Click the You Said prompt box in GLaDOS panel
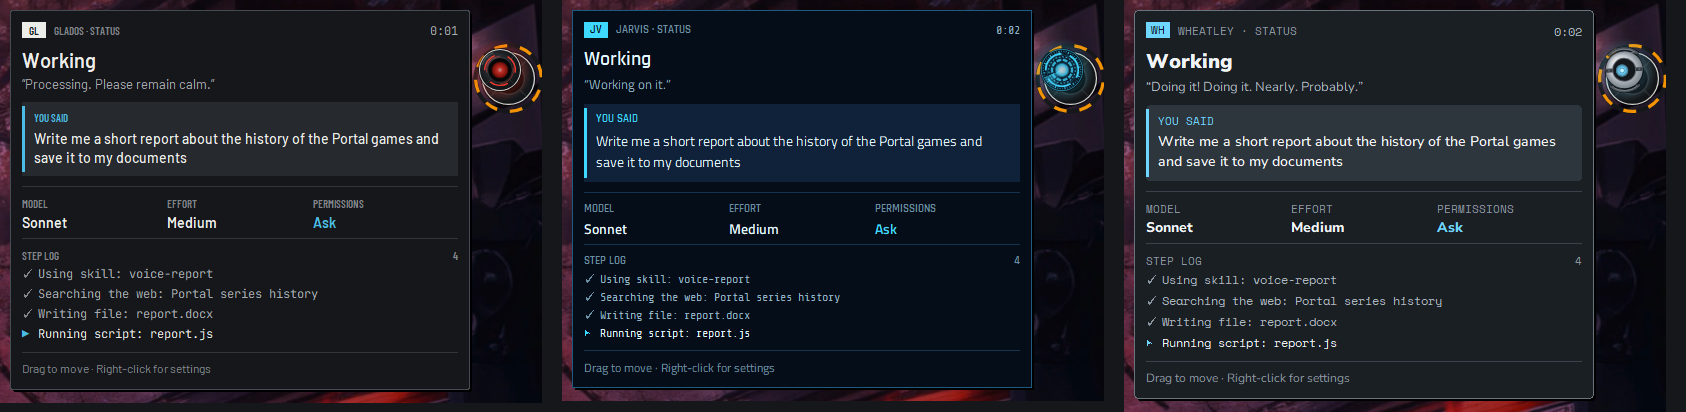 [x=240, y=139]
